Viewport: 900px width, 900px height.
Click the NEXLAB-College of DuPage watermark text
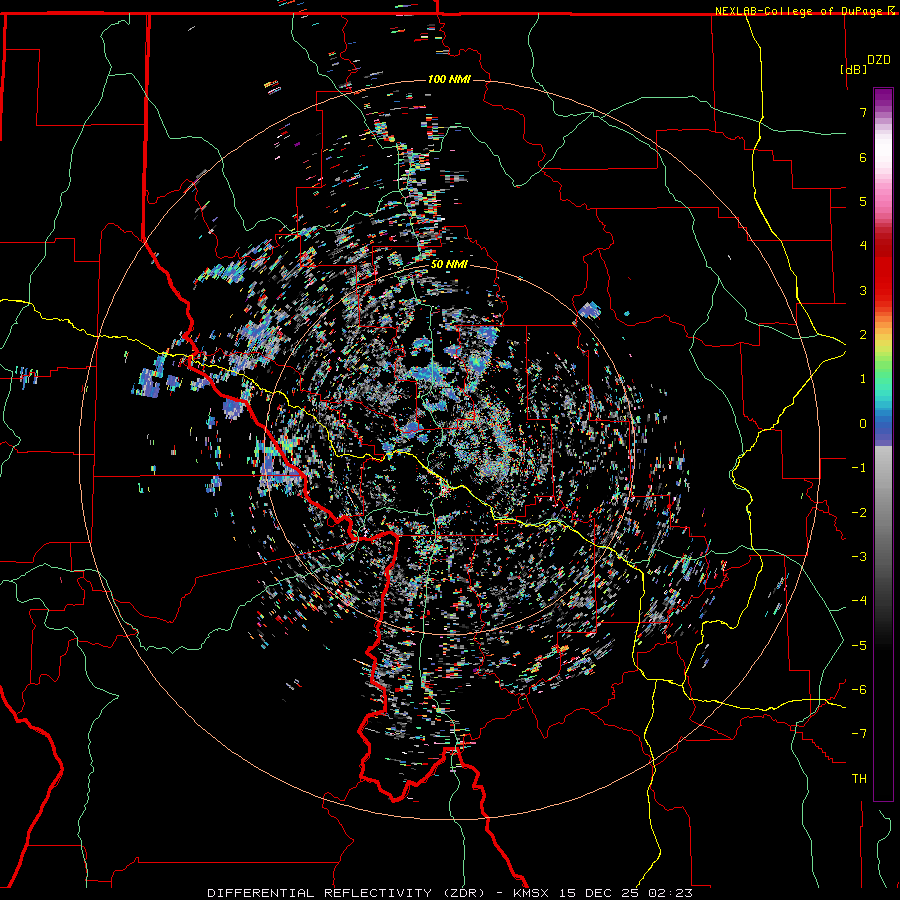799,11
